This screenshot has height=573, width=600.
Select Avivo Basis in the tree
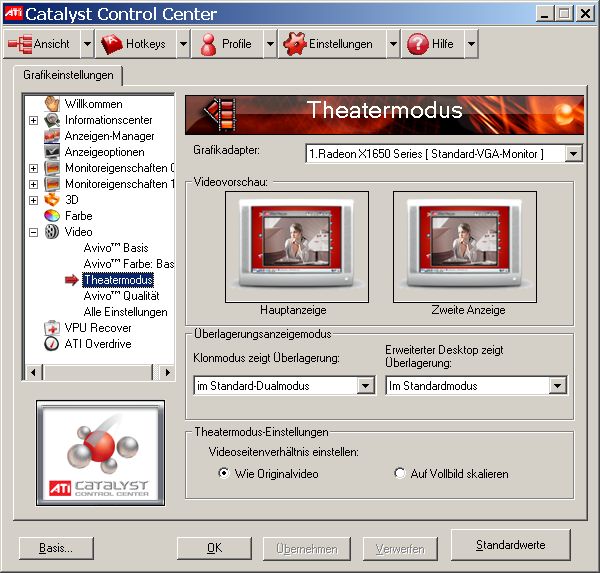coord(116,248)
